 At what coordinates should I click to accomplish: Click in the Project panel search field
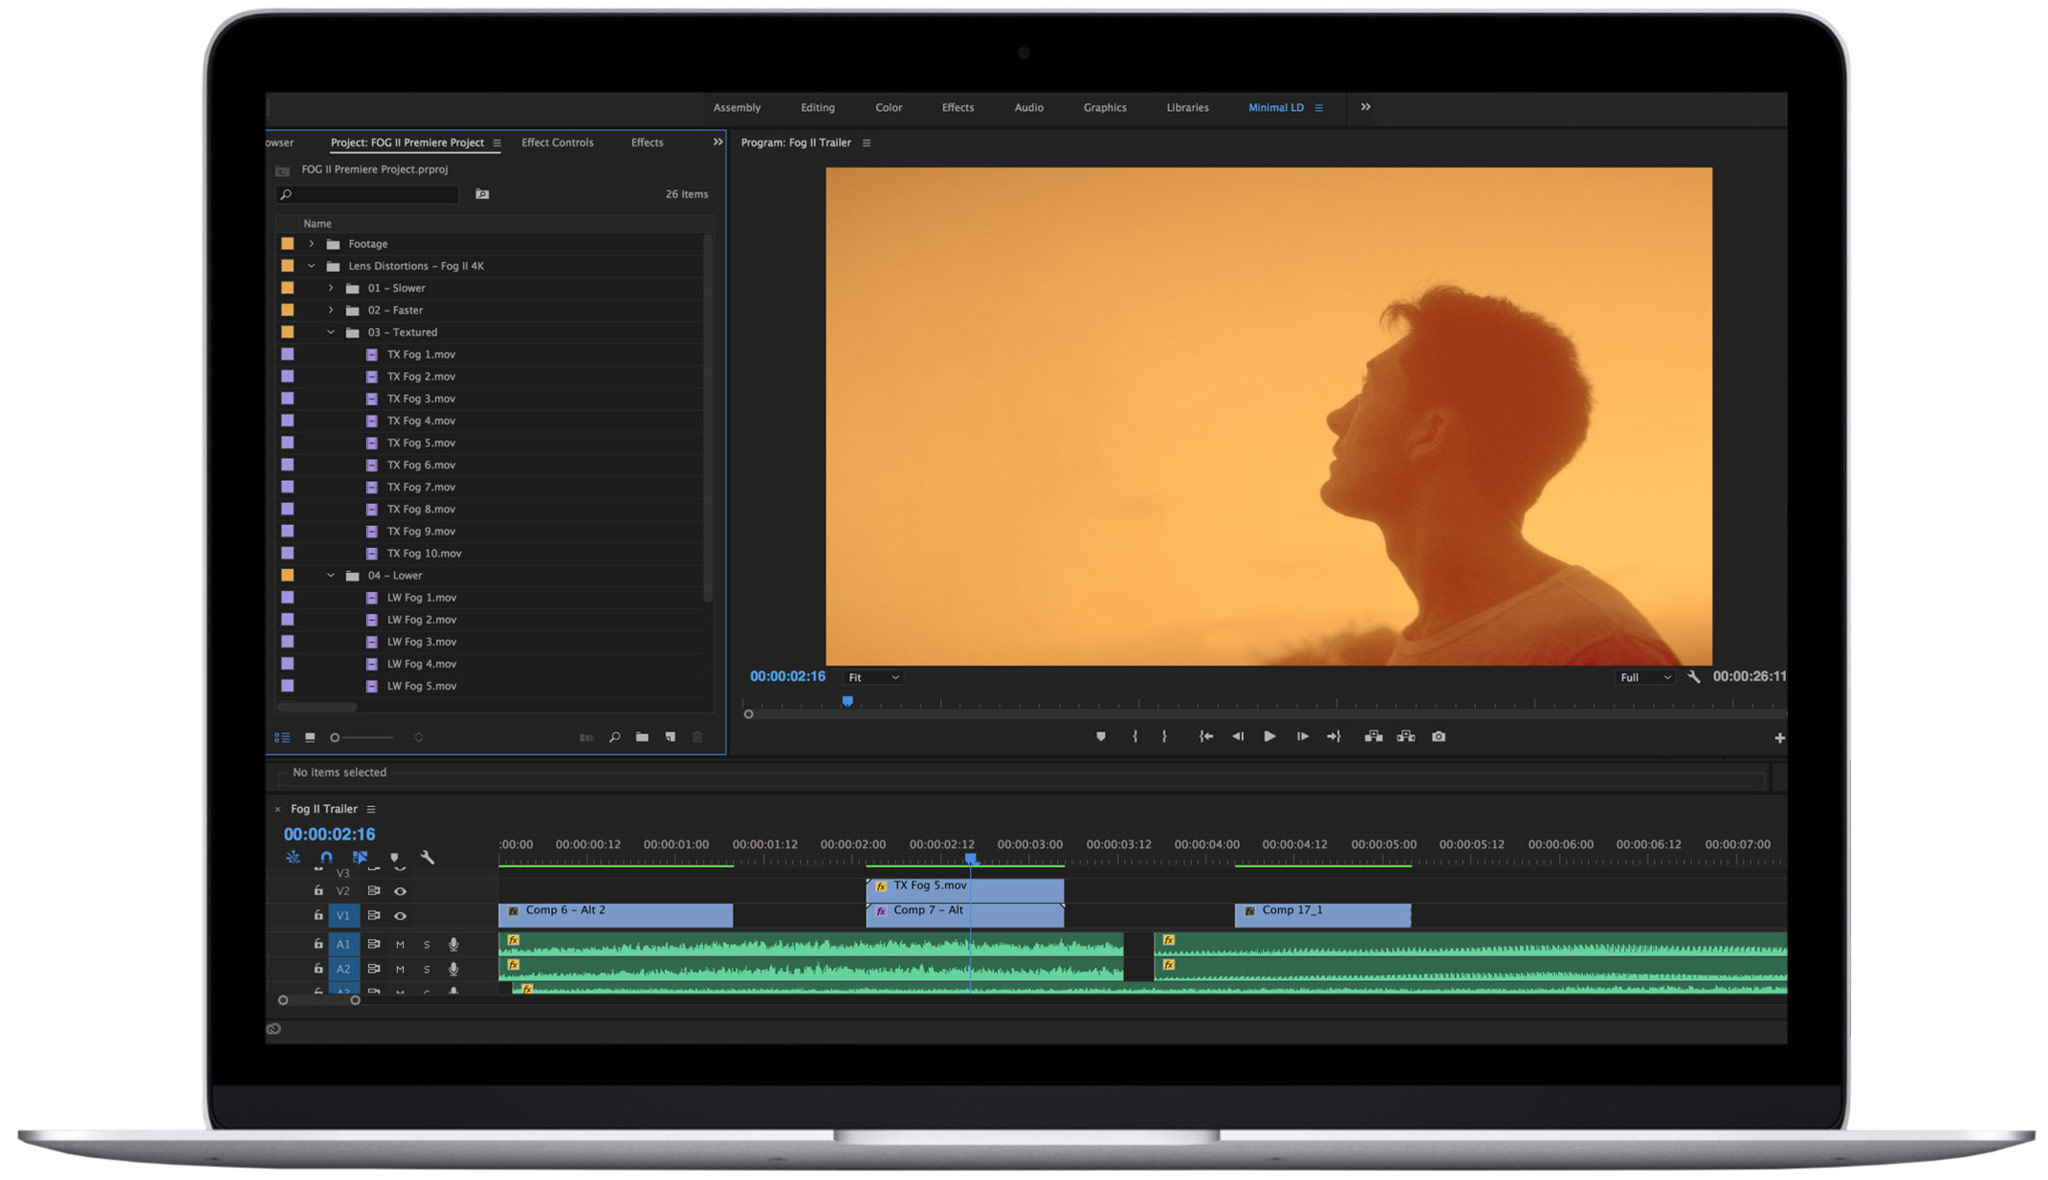point(368,195)
